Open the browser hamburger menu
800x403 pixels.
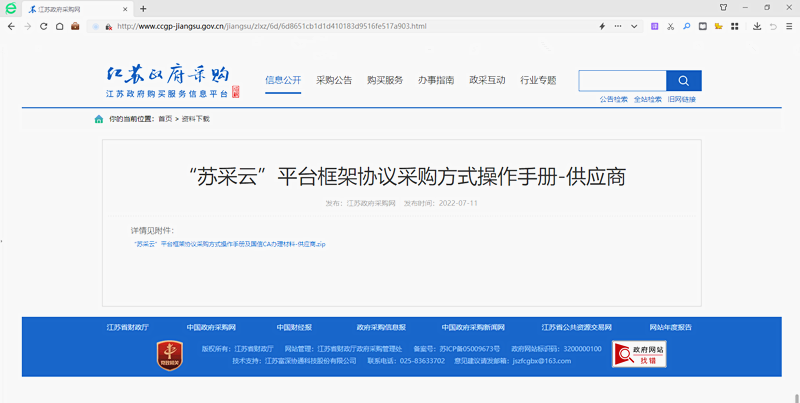coord(789,27)
